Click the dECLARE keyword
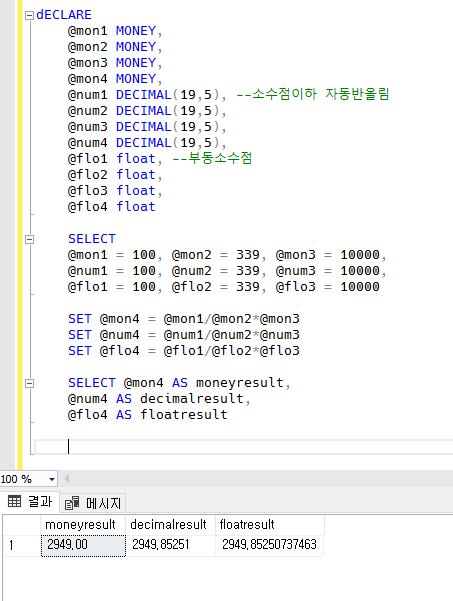Screen dimensions: 453x601 pyautogui.click(x=64, y=15)
